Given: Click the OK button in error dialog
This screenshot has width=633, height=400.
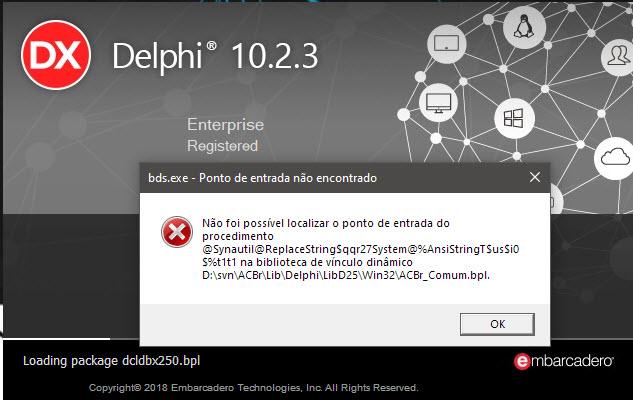Looking at the screenshot, I should click(497, 324).
